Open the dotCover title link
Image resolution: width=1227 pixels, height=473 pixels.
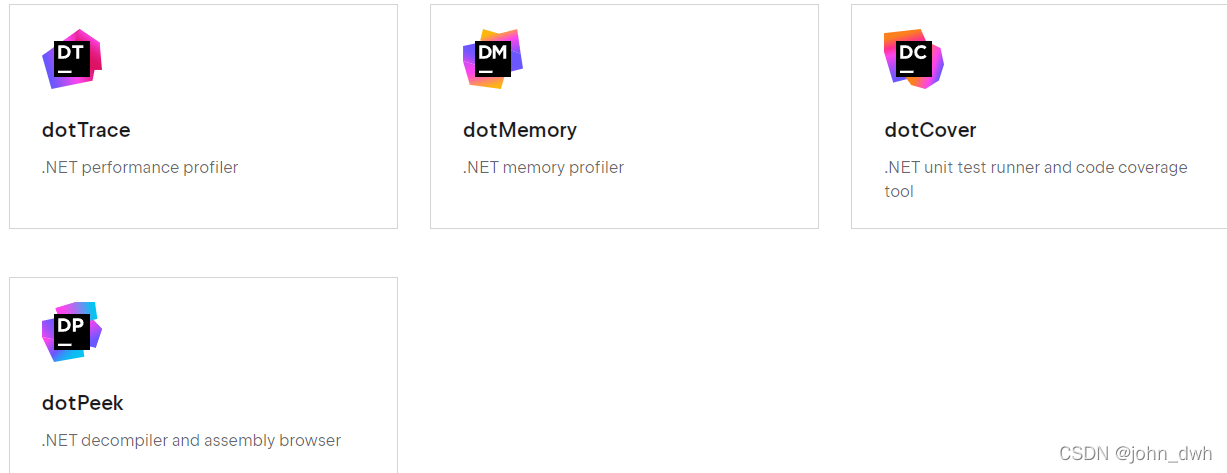pyautogui.click(x=930, y=130)
